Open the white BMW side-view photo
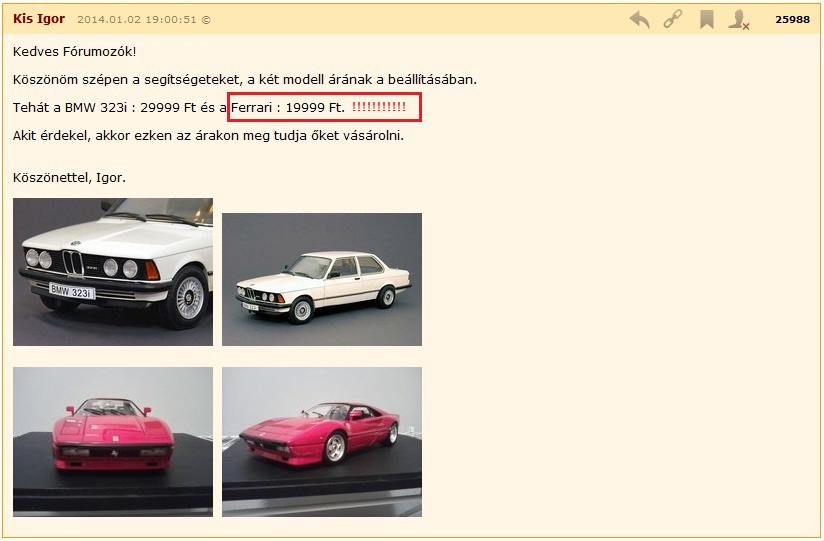The image size is (824, 541). (322, 279)
